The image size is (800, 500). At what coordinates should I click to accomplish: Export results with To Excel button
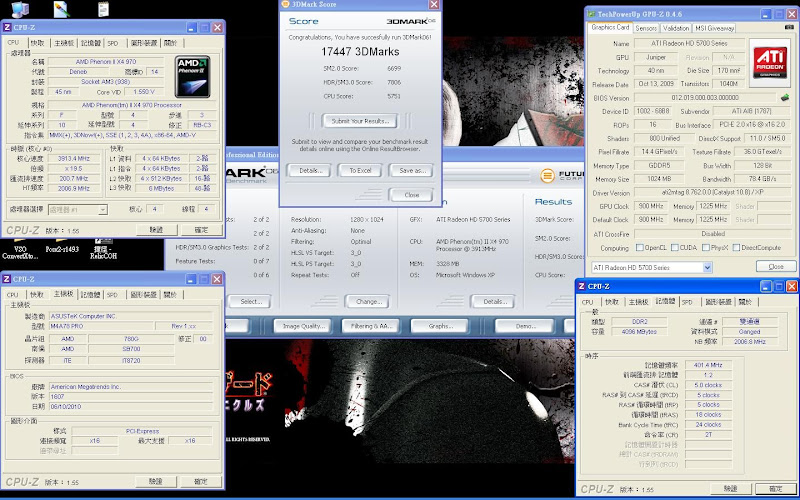(x=360, y=170)
